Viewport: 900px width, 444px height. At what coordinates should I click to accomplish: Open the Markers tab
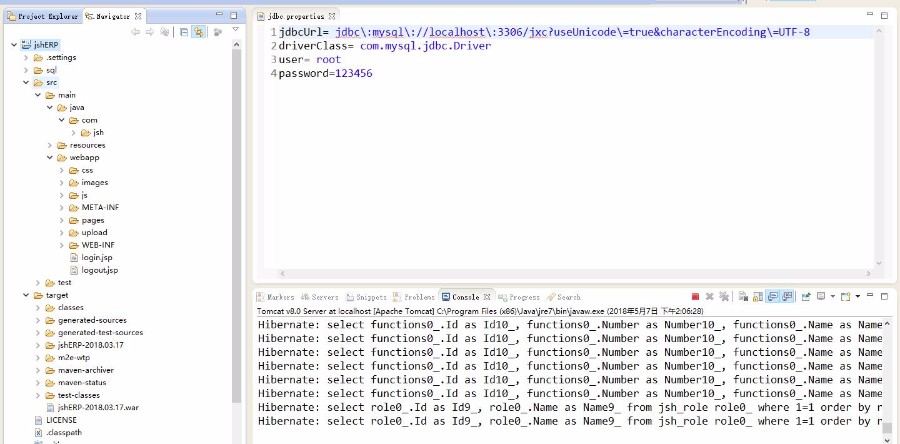275,297
